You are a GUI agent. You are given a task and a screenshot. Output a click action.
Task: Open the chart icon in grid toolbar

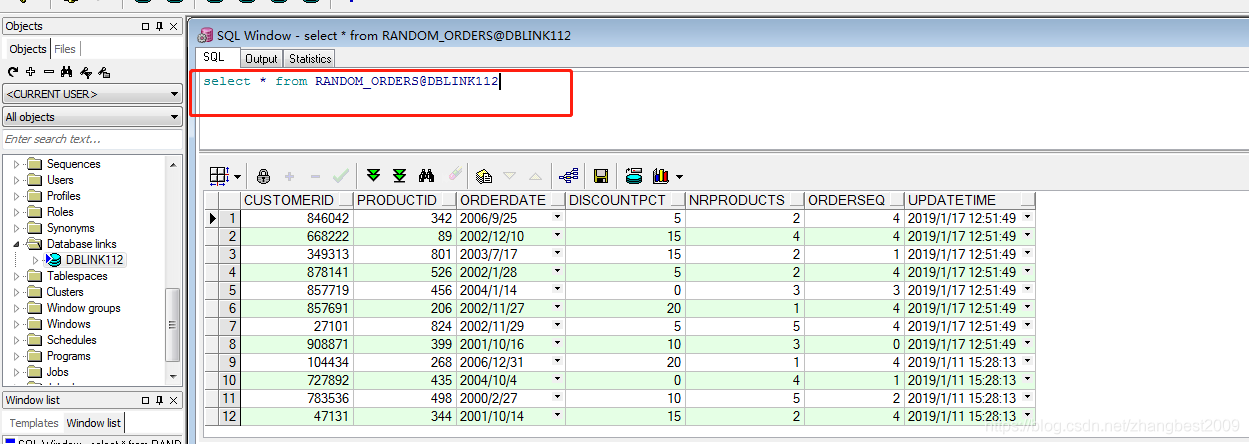click(x=660, y=176)
